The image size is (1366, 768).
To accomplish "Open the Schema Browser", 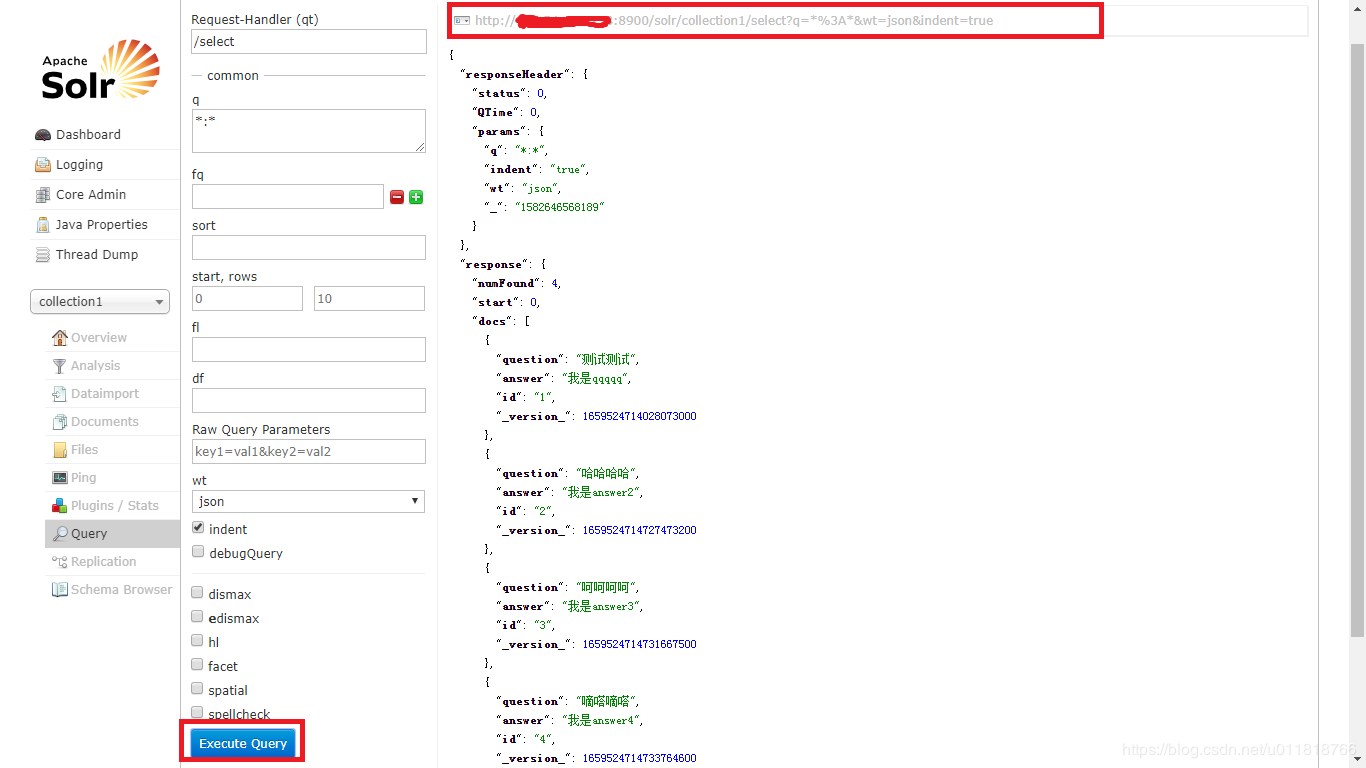I will pos(121,590).
